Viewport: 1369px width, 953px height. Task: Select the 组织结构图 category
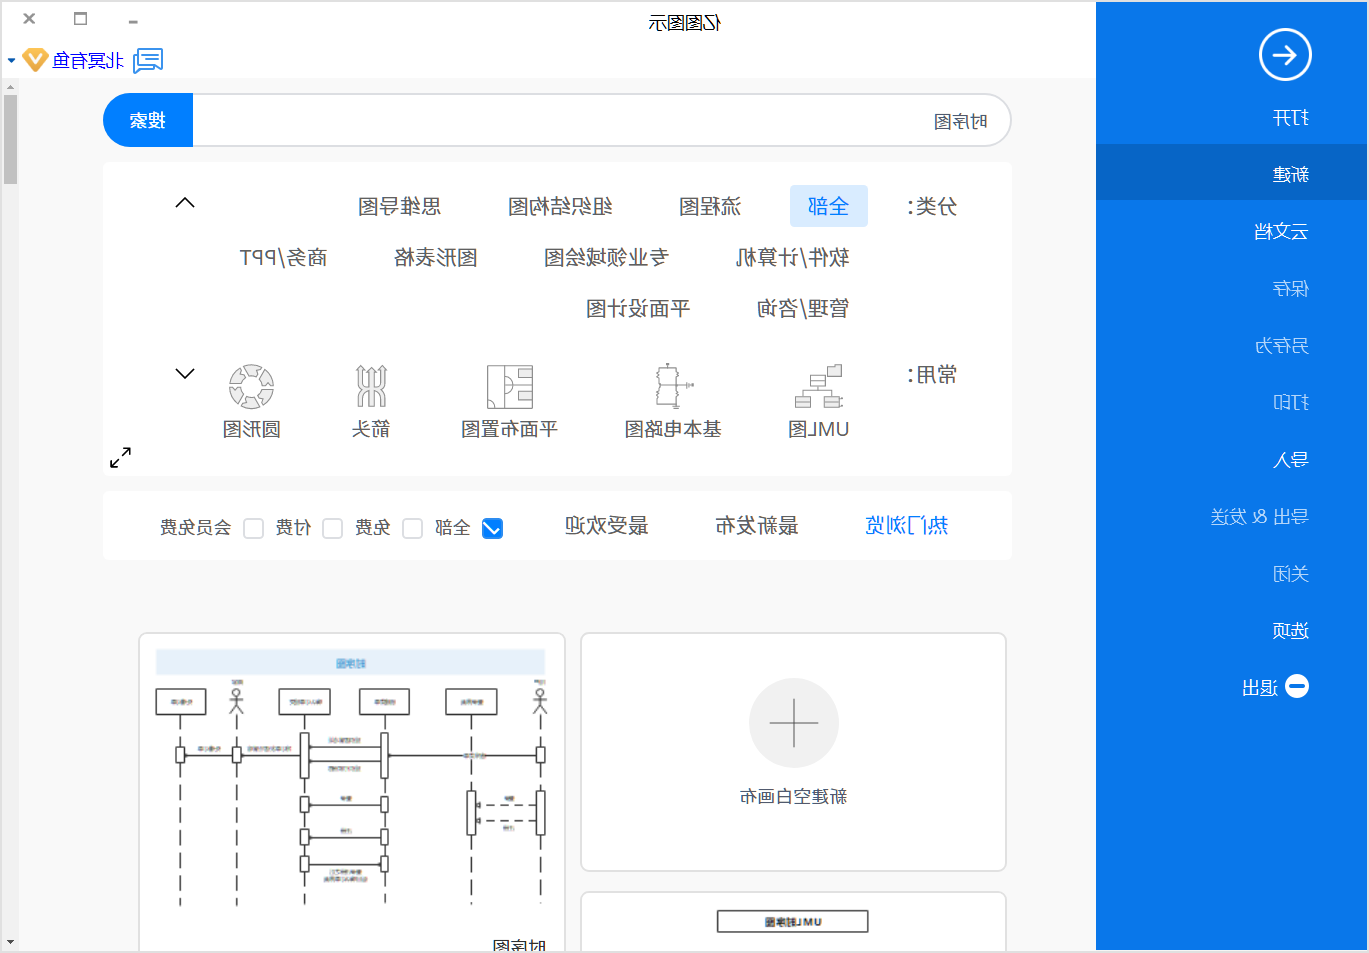click(x=560, y=206)
